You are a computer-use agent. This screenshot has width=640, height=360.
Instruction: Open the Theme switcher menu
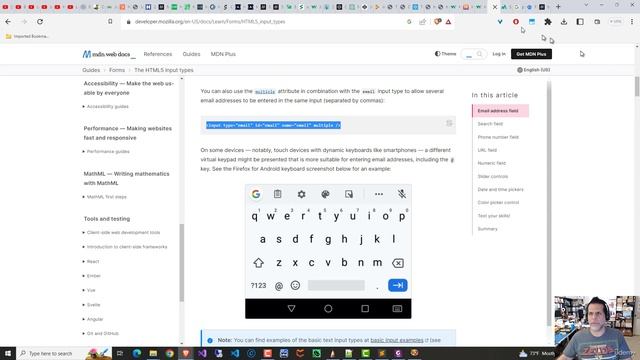click(445, 54)
